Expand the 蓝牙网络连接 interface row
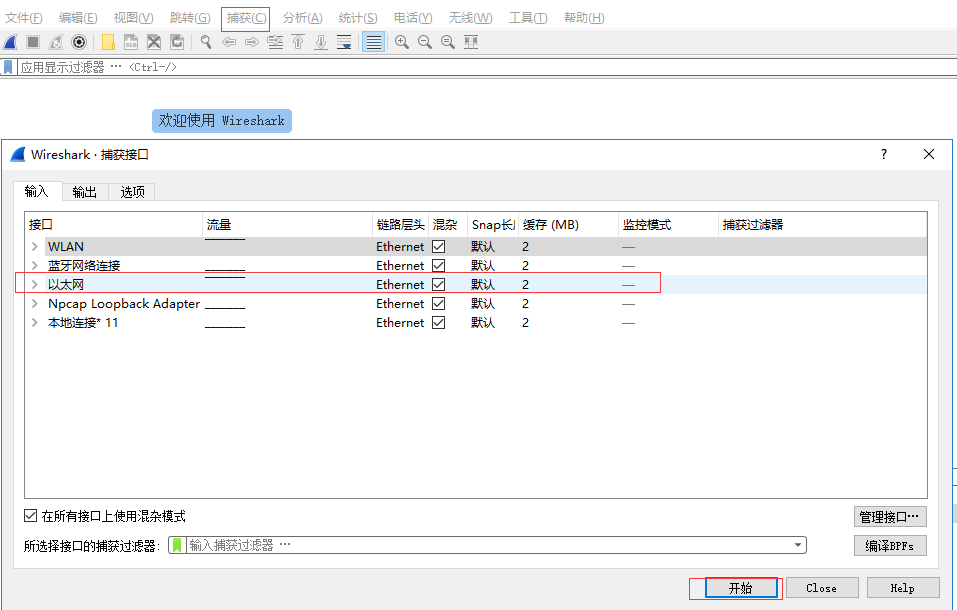The height and width of the screenshot is (610, 957). (35, 266)
